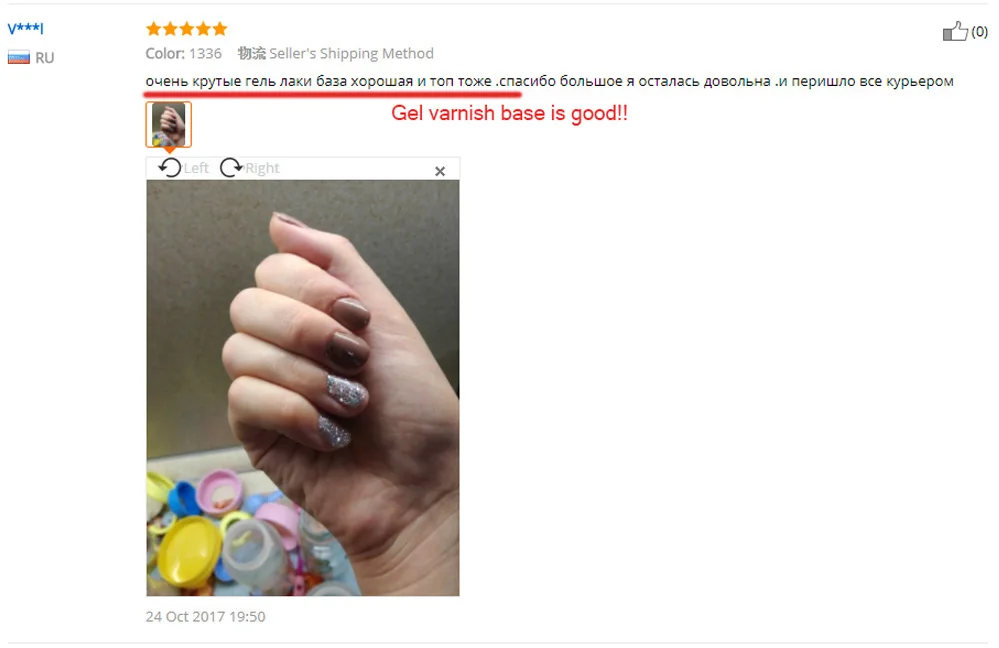Click the "Right" rotate label
999x648 pixels.
coord(262,168)
